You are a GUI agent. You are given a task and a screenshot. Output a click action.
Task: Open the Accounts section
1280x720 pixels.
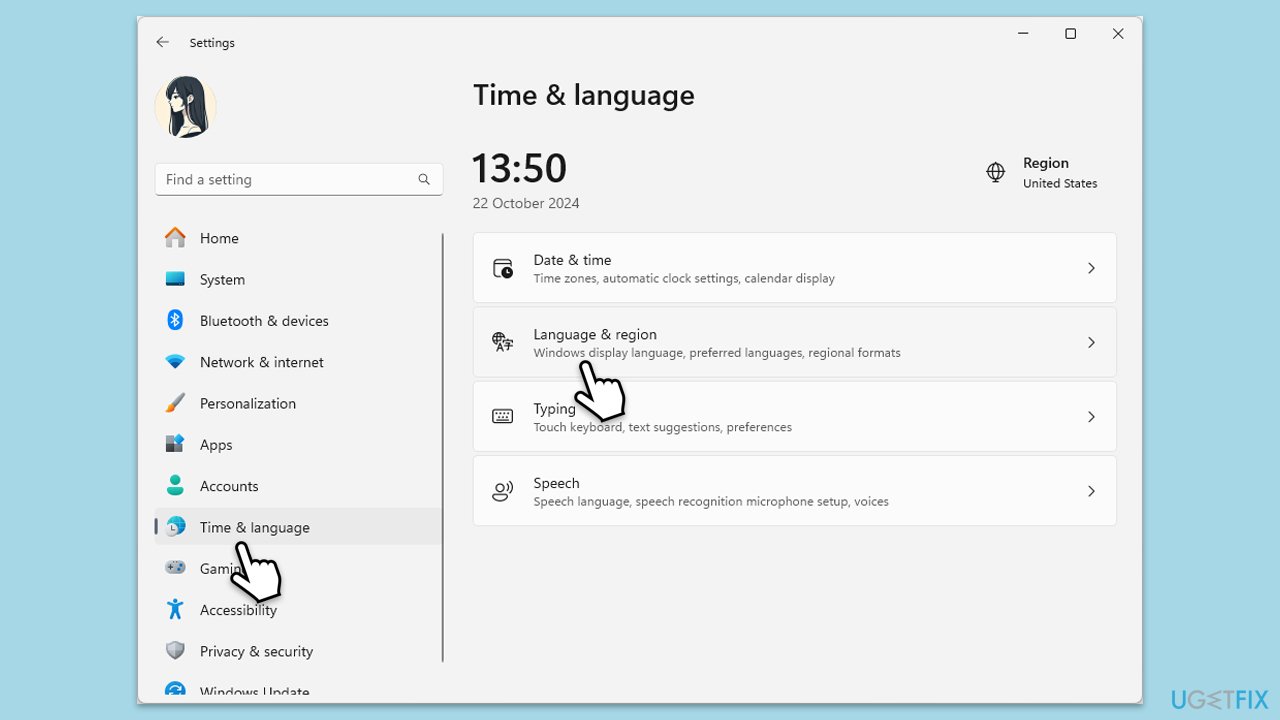point(299,486)
